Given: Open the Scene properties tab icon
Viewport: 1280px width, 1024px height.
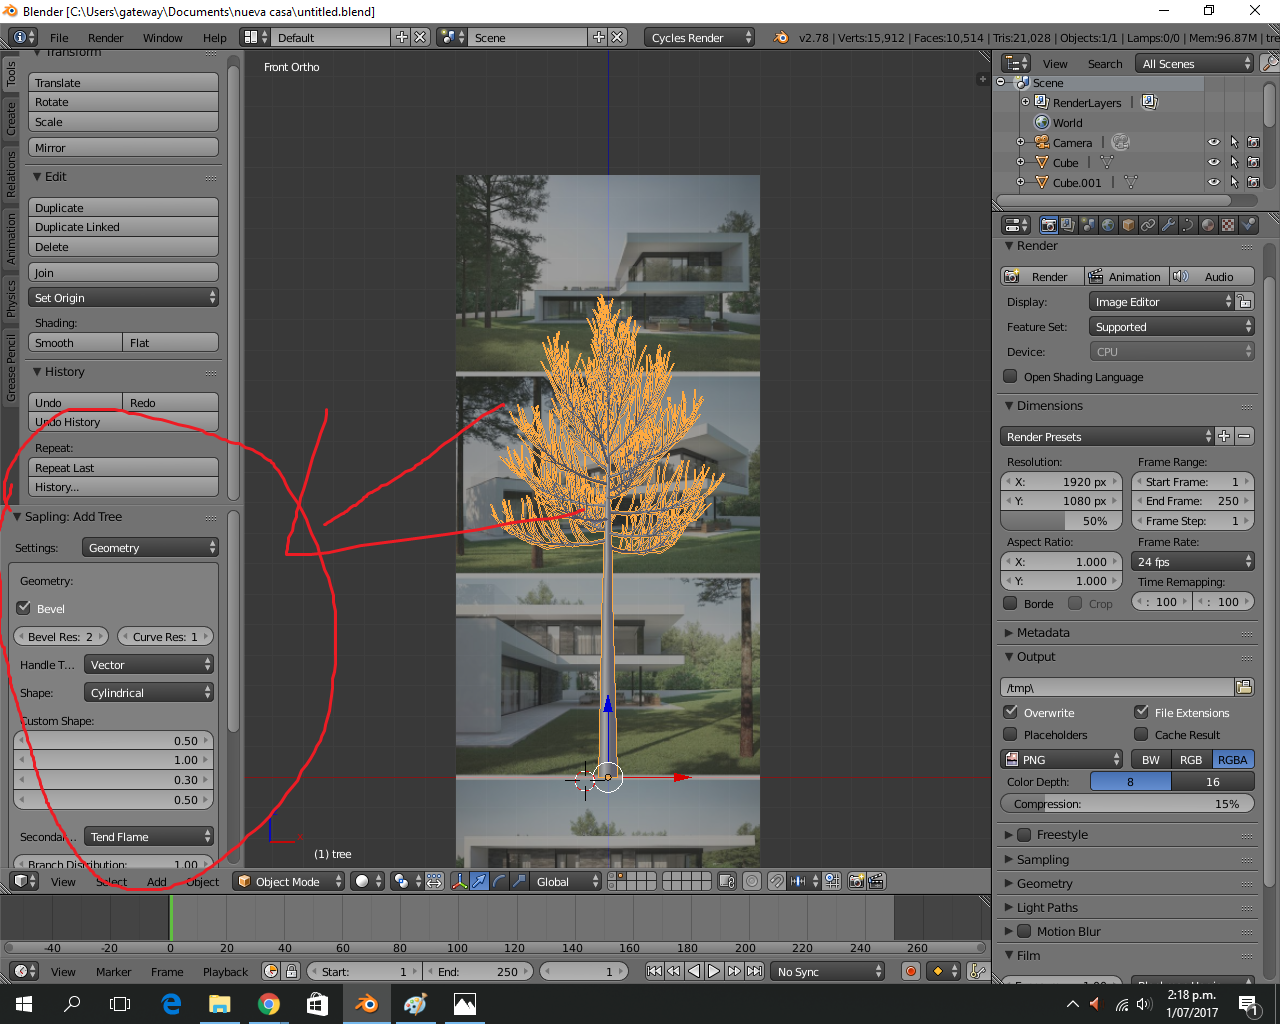Looking at the screenshot, I should pyautogui.click(x=1088, y=225).
